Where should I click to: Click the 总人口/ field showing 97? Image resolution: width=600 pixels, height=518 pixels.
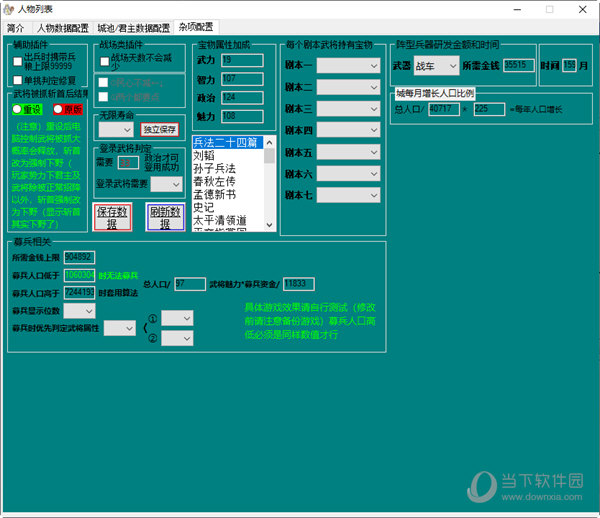pyautogui.click(x=190, y=284)
